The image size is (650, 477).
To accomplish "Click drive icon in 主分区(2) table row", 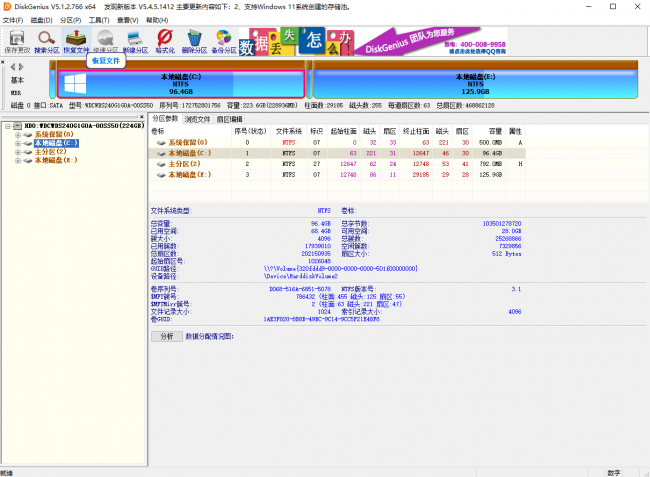I will coord(161,164).
